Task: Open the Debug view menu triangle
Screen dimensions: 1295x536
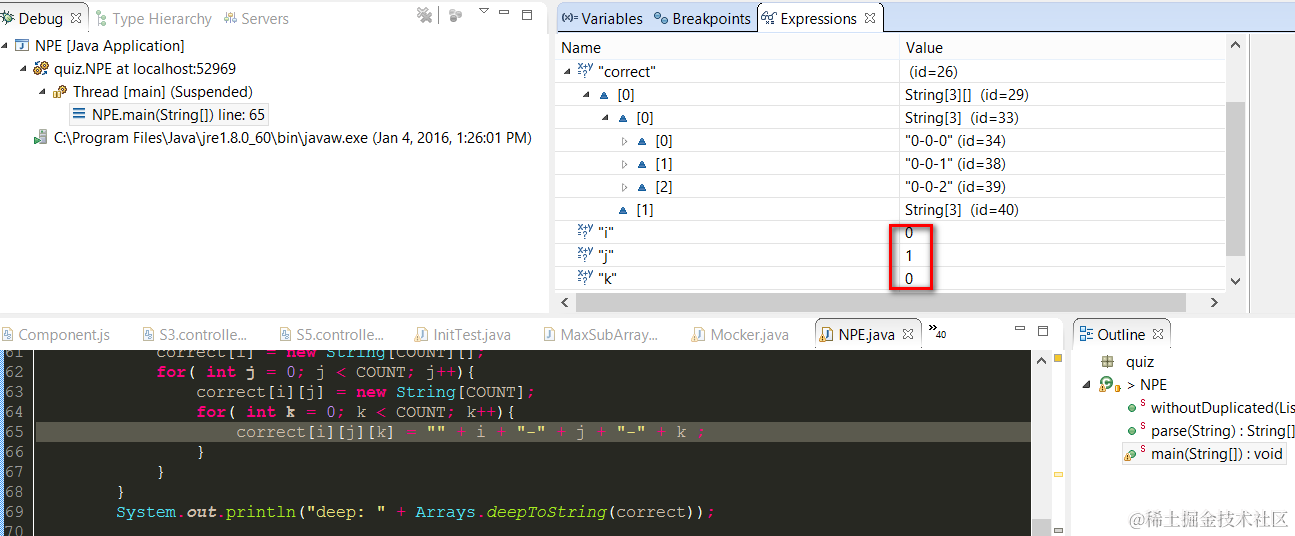Action: [484, 12]
